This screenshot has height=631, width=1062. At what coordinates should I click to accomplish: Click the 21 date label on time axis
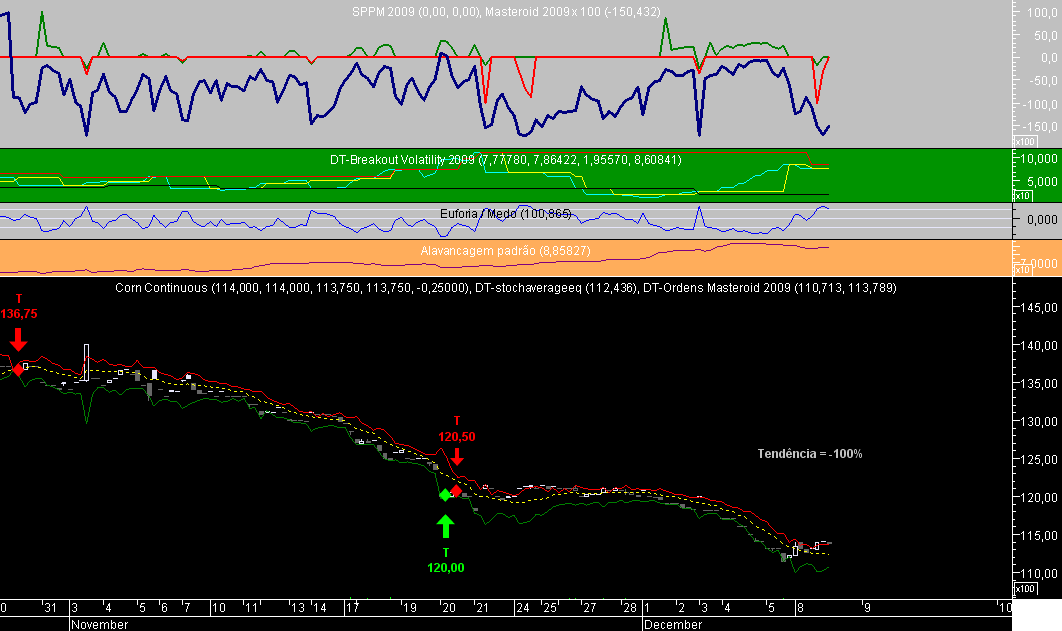(482, 608)
